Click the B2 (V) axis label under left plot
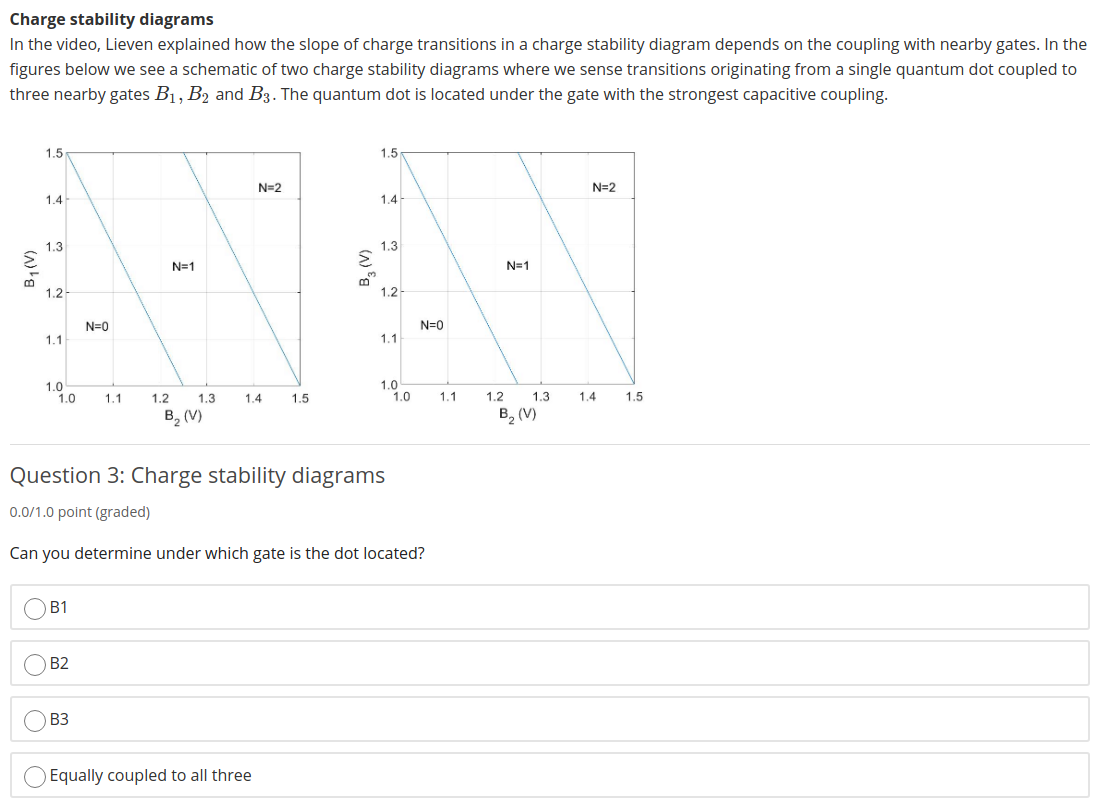The height and width of the screenshot is (803, 1105). [x=184, y=414]
